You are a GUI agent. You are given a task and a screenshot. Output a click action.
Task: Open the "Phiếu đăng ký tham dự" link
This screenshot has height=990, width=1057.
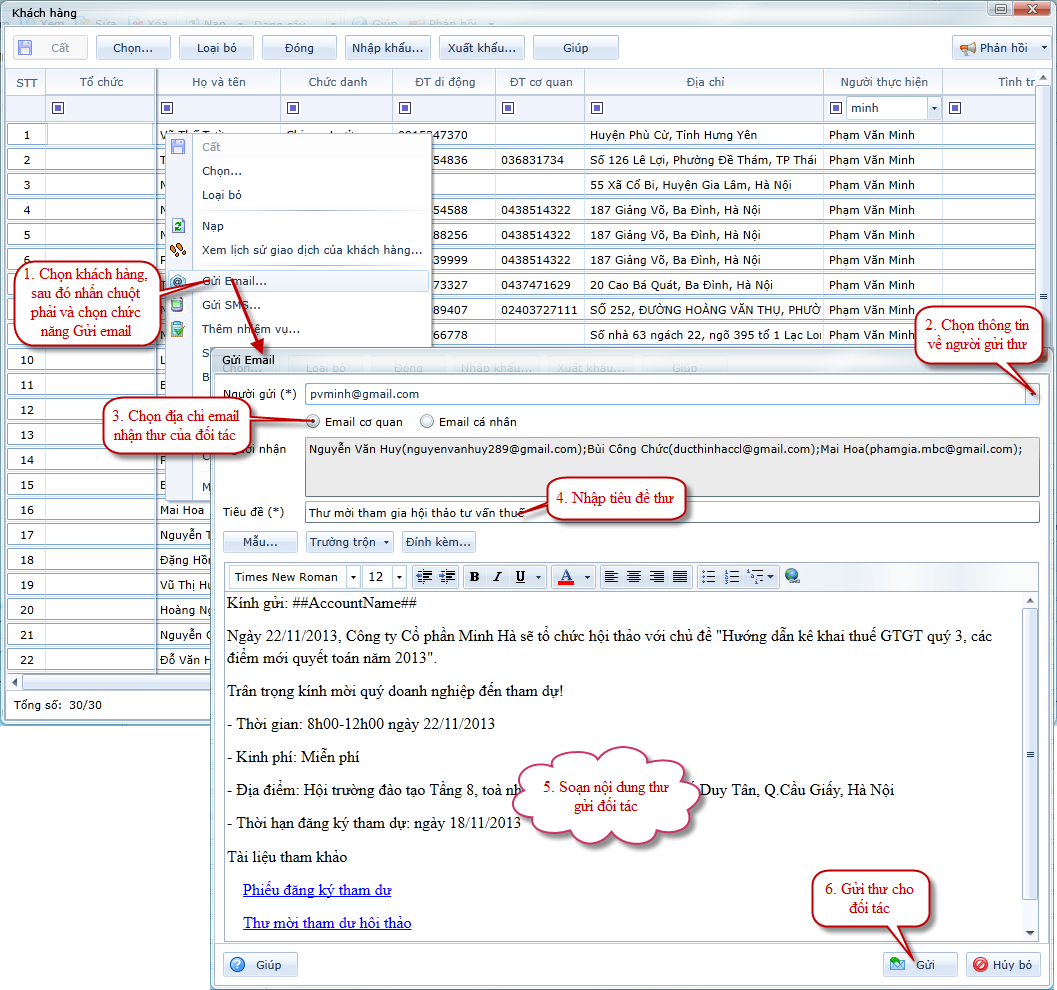coord(317,890)
